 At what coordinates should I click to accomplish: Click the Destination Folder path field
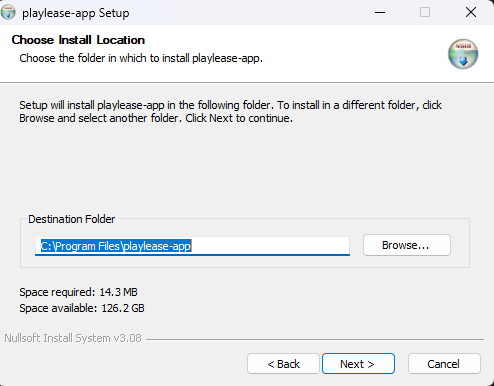point(192,246)
